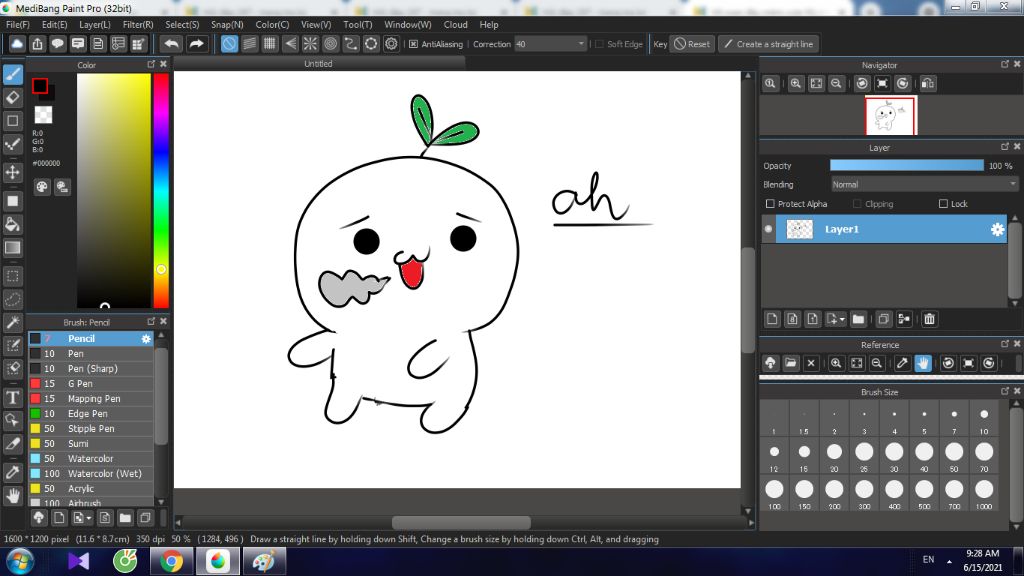
Task: Open the Windows Start menu
Action: click(20, 562)
